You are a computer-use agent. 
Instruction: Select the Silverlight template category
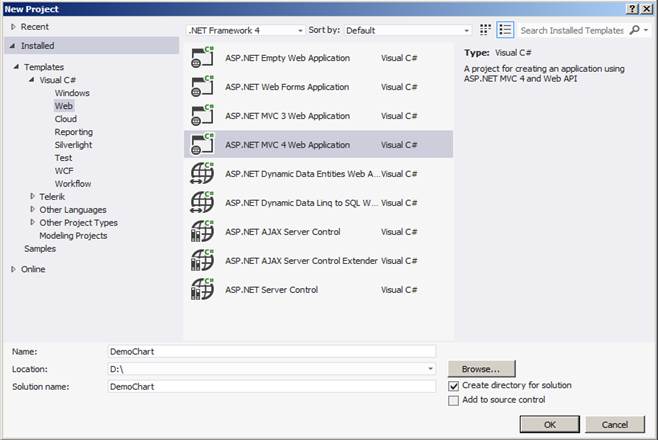coord(73,145)
